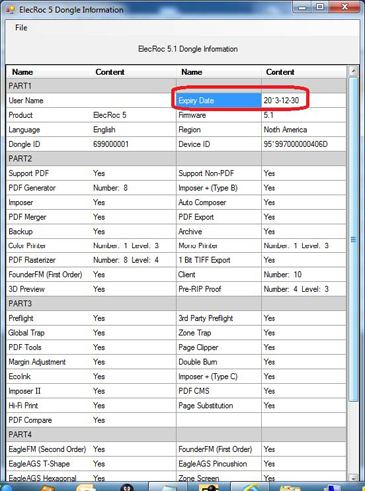Select the PART2 section header row
The width and height of the screenshot is (365, 491).
pos(176,159)
